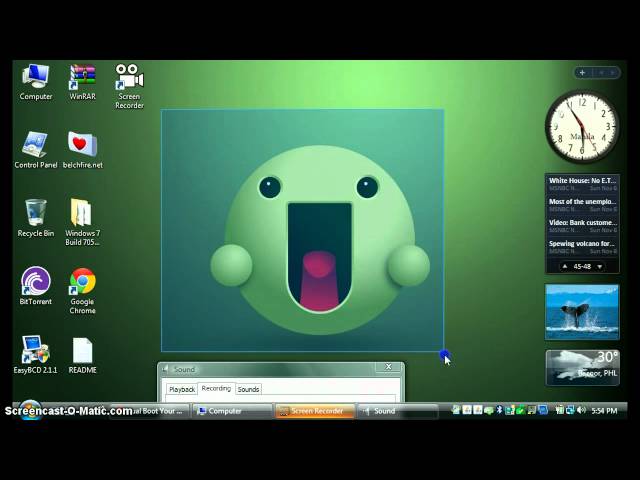Launch the BitTorrent shortcut
640x480 pixels.
tap(36, 286)
